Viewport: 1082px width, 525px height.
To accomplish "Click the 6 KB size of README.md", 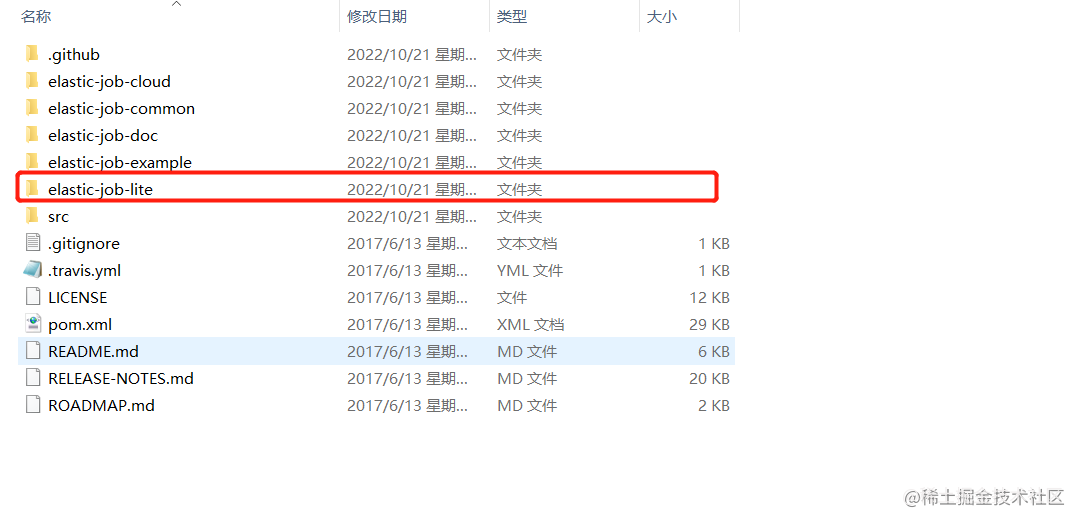I will (x=714, y=352).
